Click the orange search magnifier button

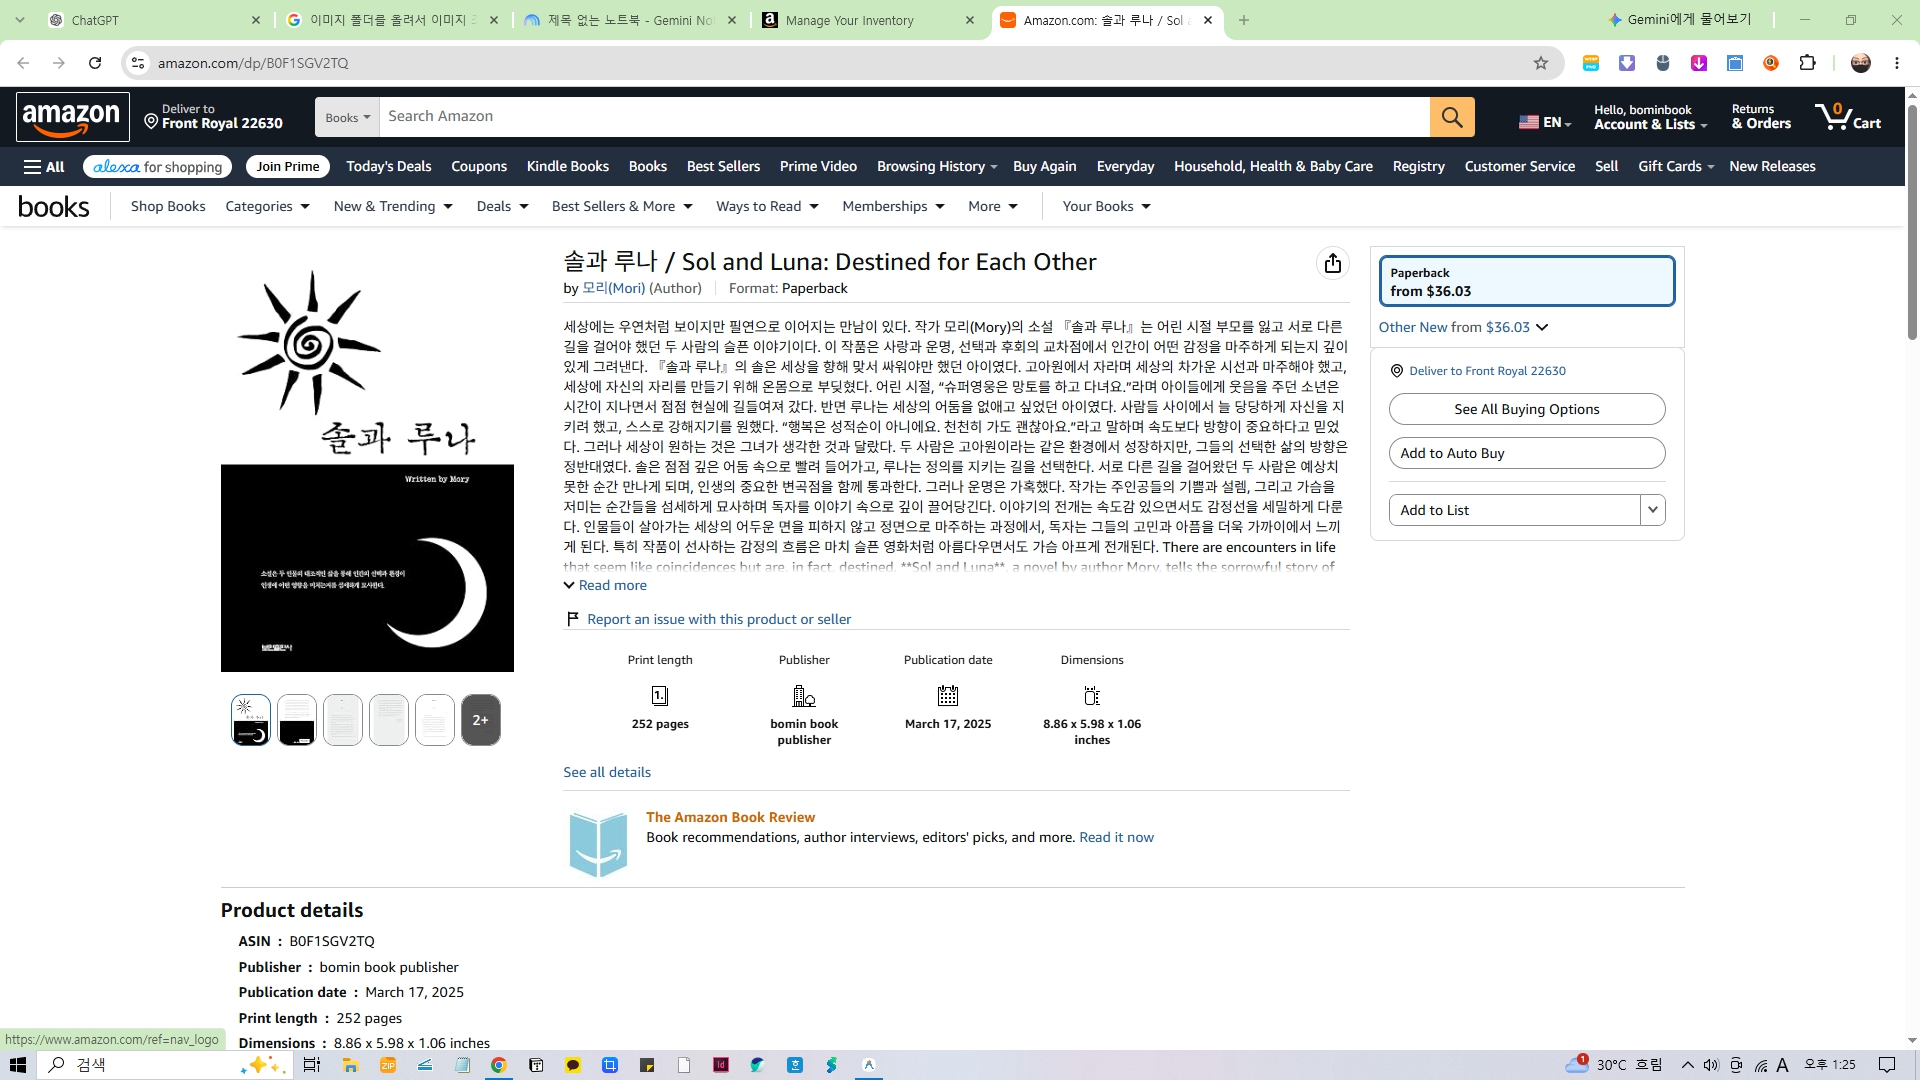1452,117
